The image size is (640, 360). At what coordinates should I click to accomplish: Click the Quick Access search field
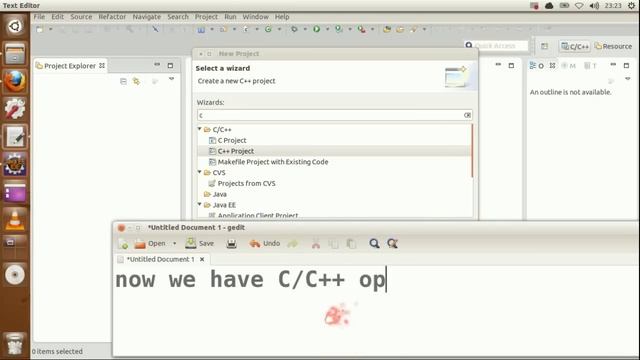pos(496,46)
